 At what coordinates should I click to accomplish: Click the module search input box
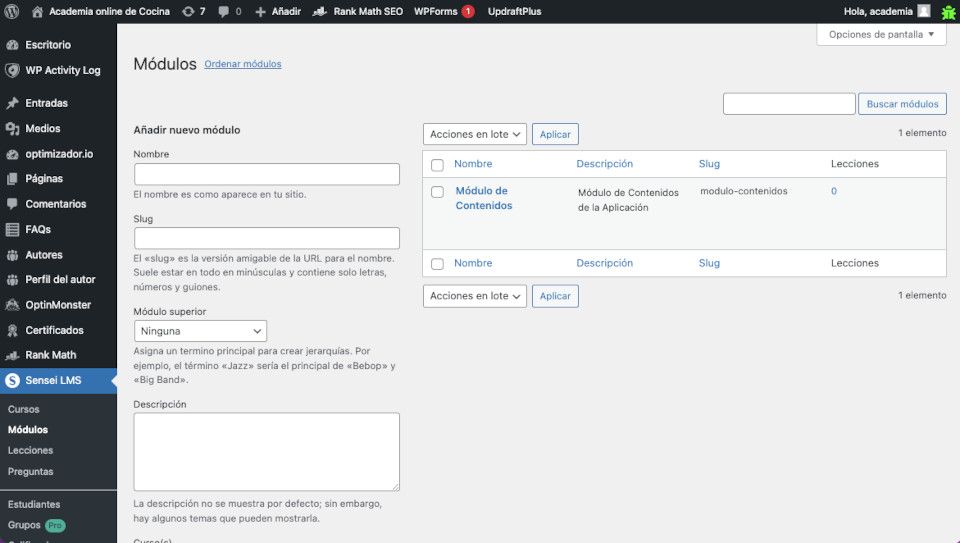789,104
